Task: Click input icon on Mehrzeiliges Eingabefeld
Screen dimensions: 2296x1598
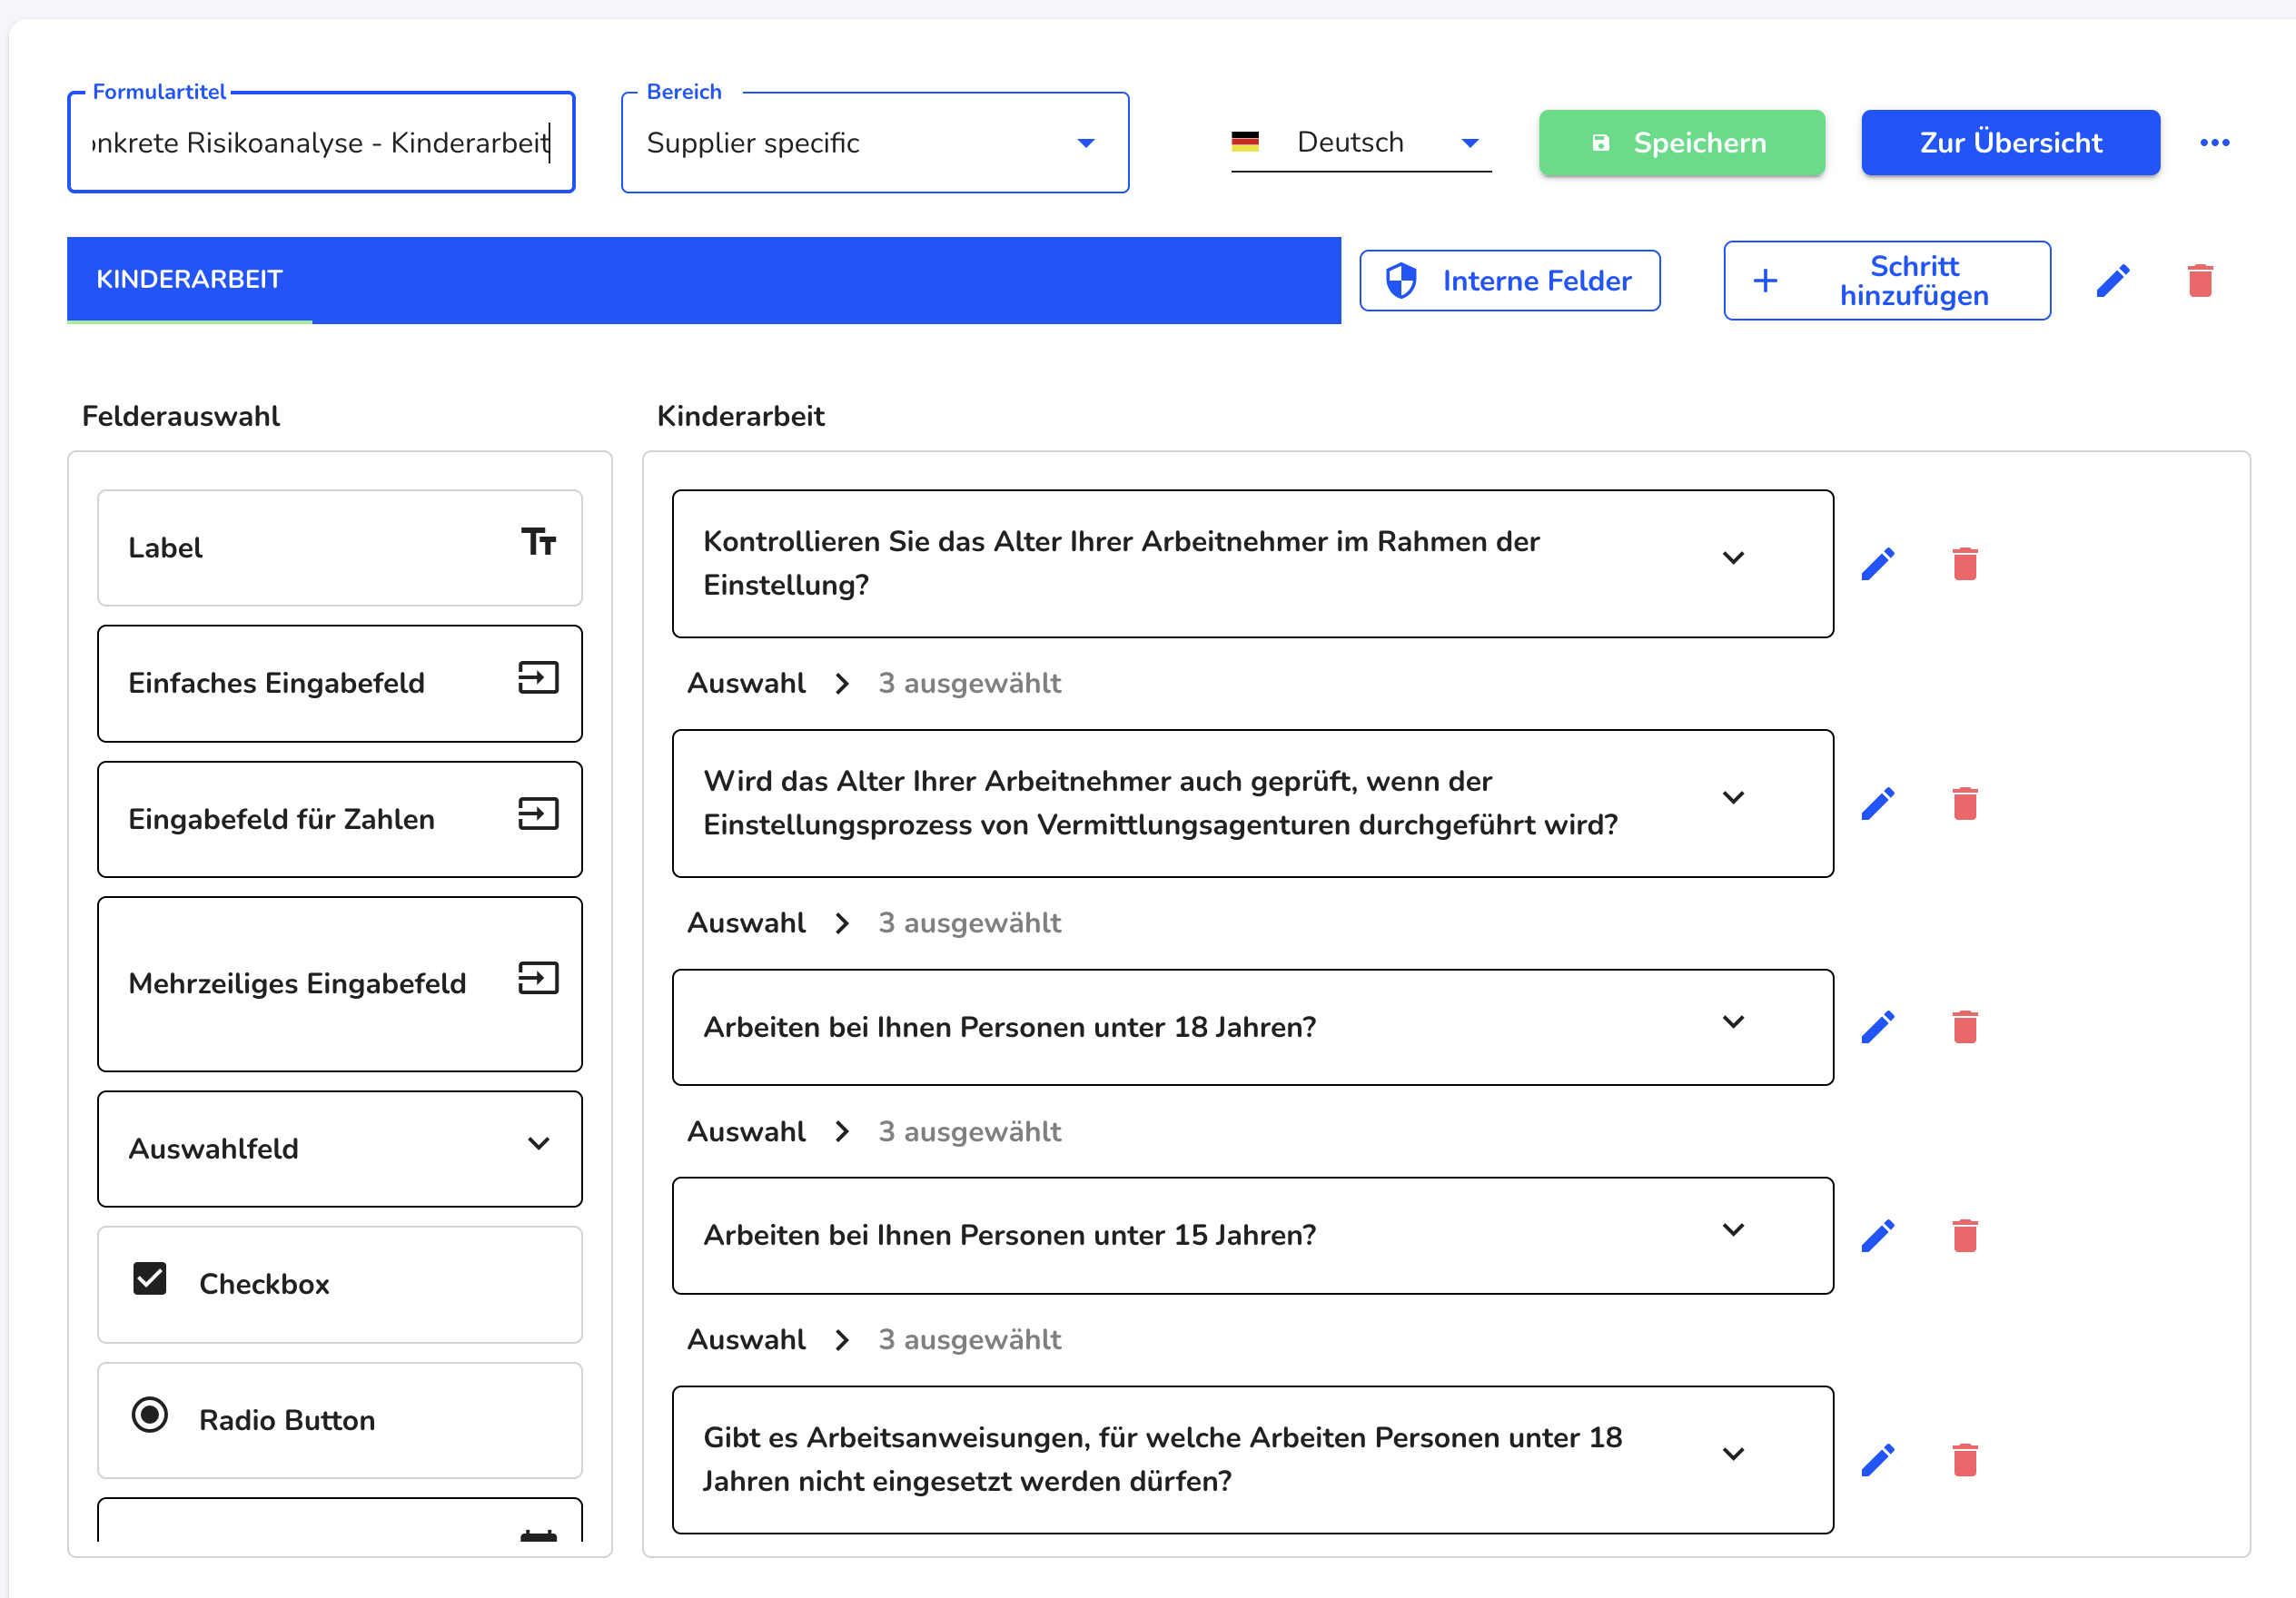Action: point(538,978)
